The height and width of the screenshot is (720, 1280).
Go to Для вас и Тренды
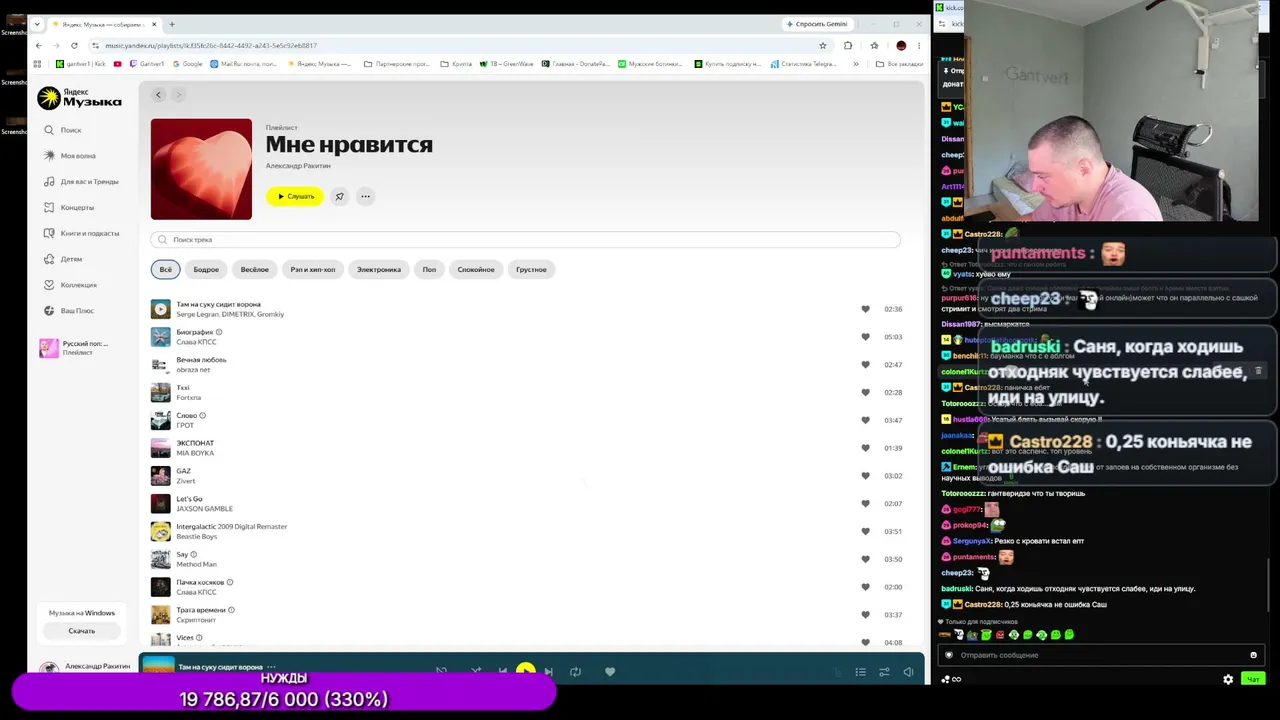click(81, 182)
